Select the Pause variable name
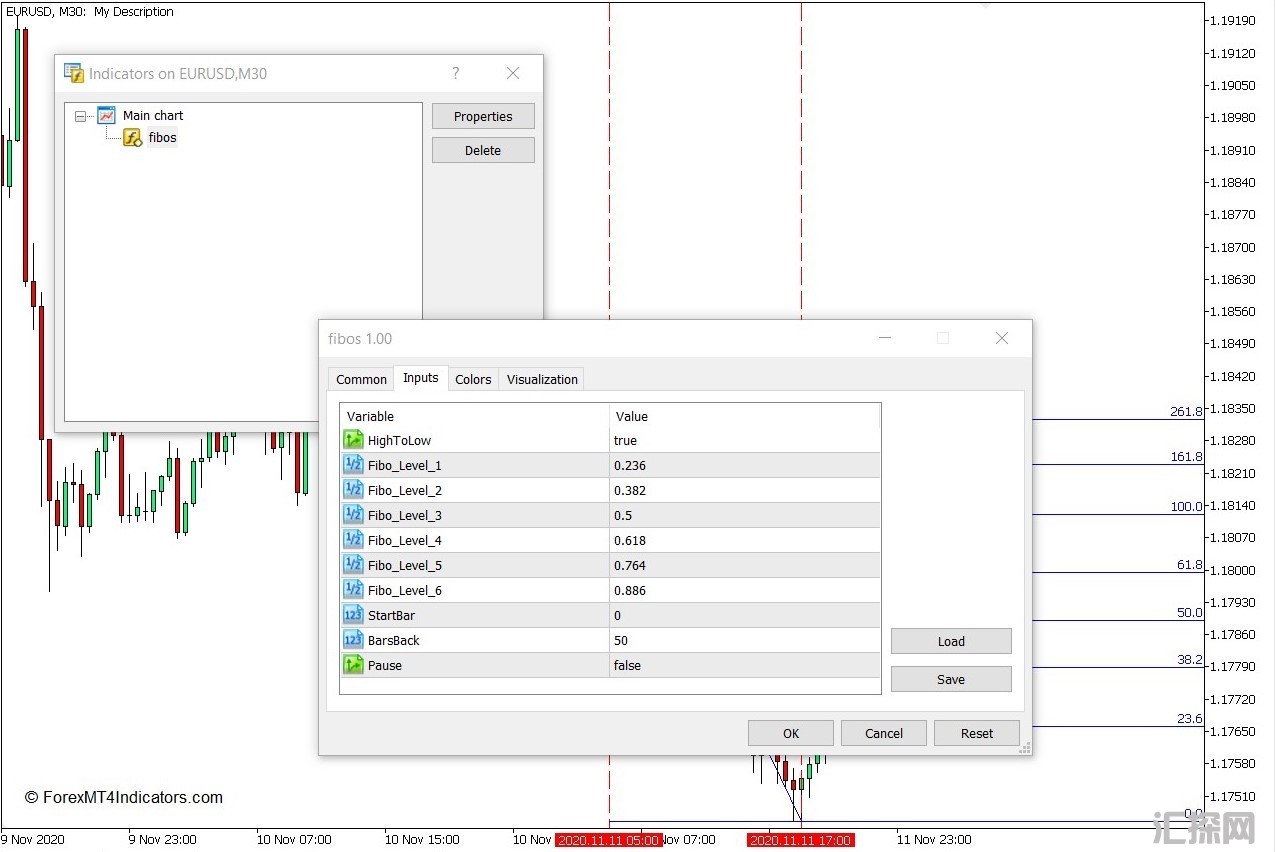Screen dimensions: 1275x852 pos(385,665)
